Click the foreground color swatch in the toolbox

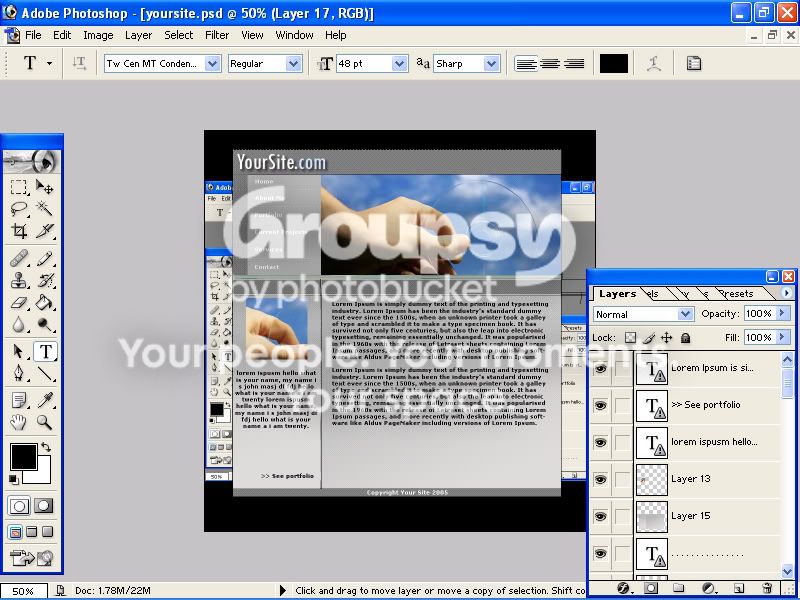coord(23,457)
